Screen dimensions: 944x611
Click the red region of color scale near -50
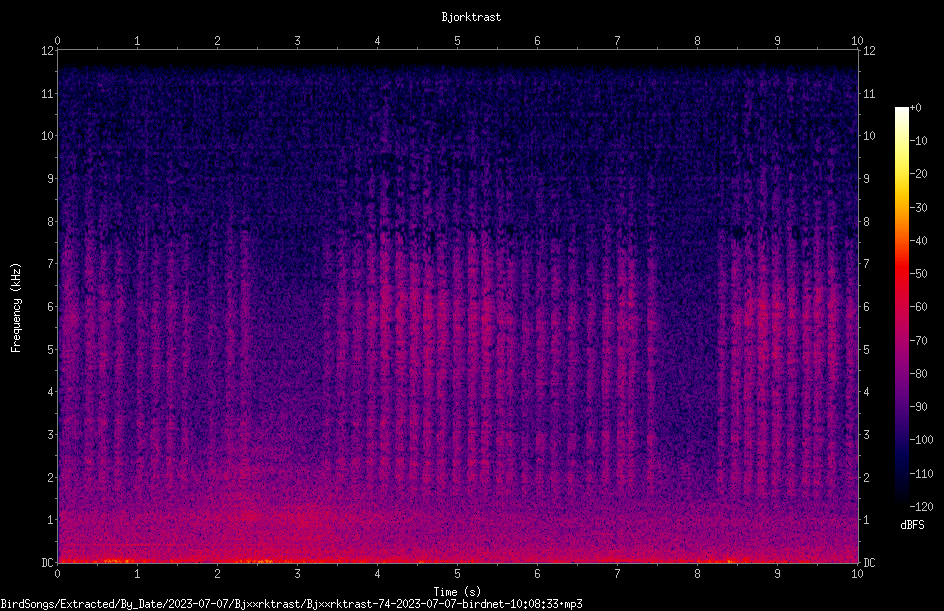click(901, 274)
